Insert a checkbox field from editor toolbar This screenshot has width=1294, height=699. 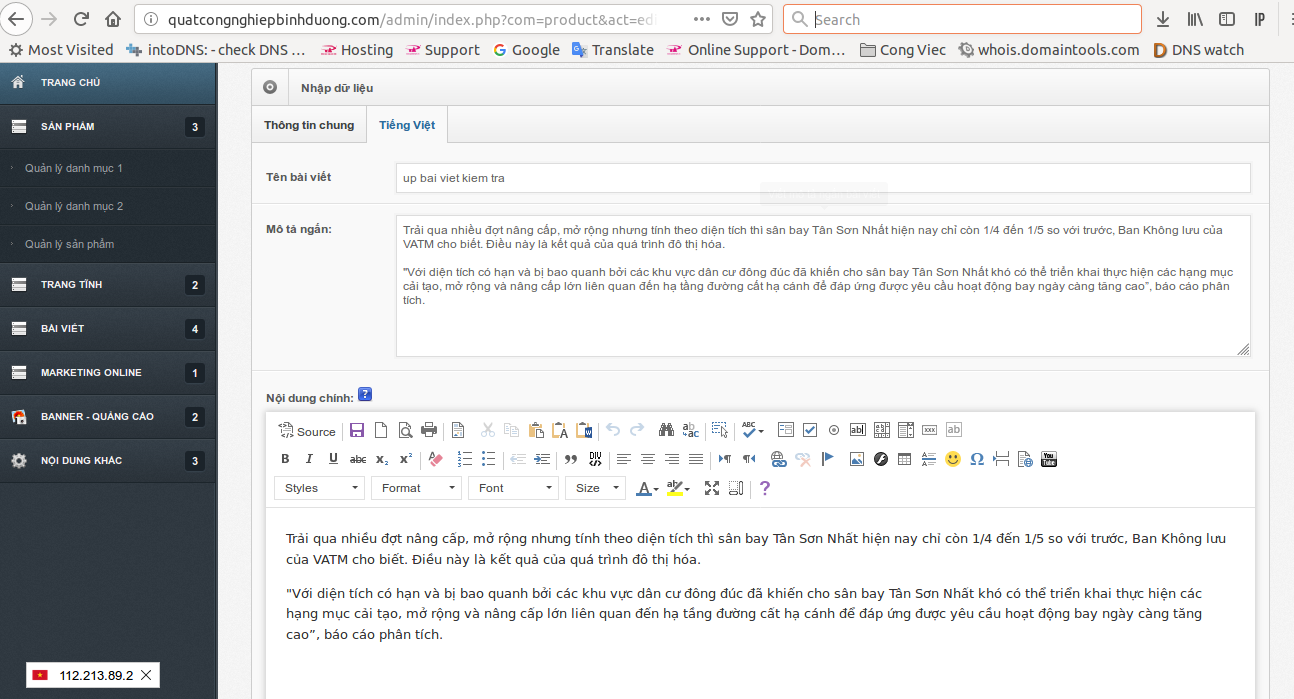810,430
